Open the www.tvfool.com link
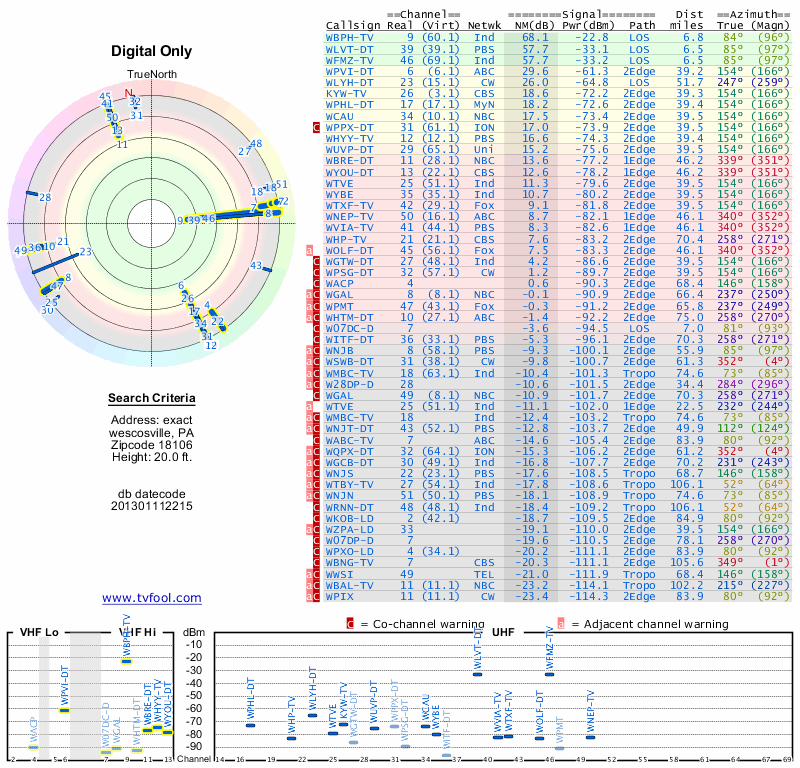The width and height of the screenshot is (800, 768). tap(151, 598)
